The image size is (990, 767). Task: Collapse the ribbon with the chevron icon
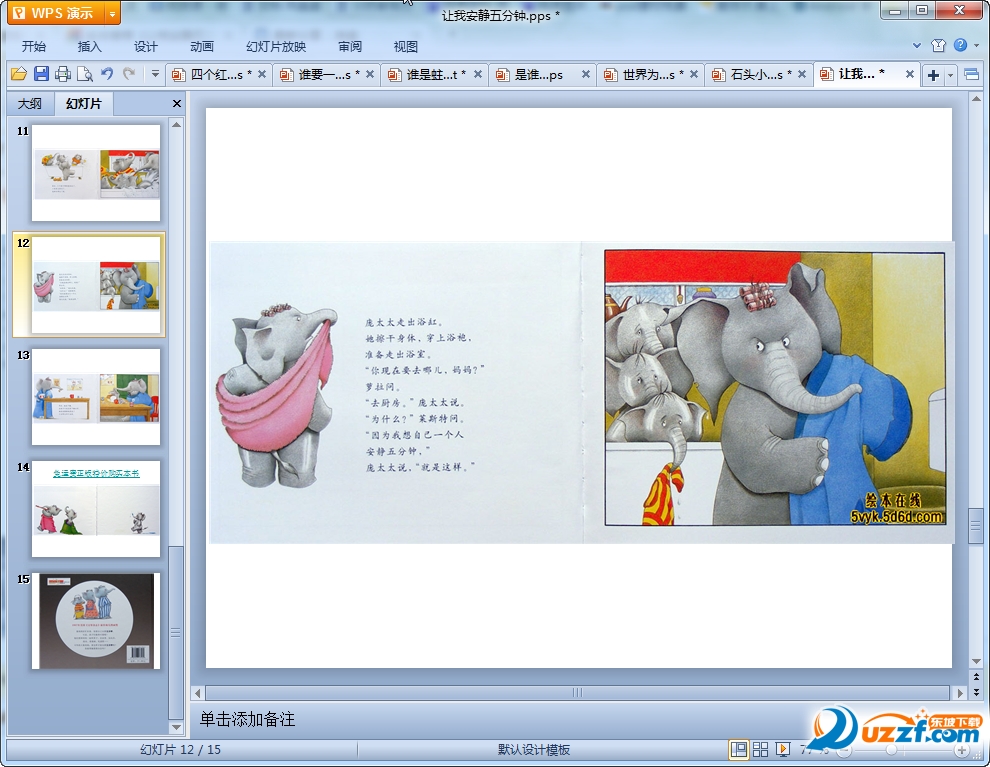tap(917, 45)
